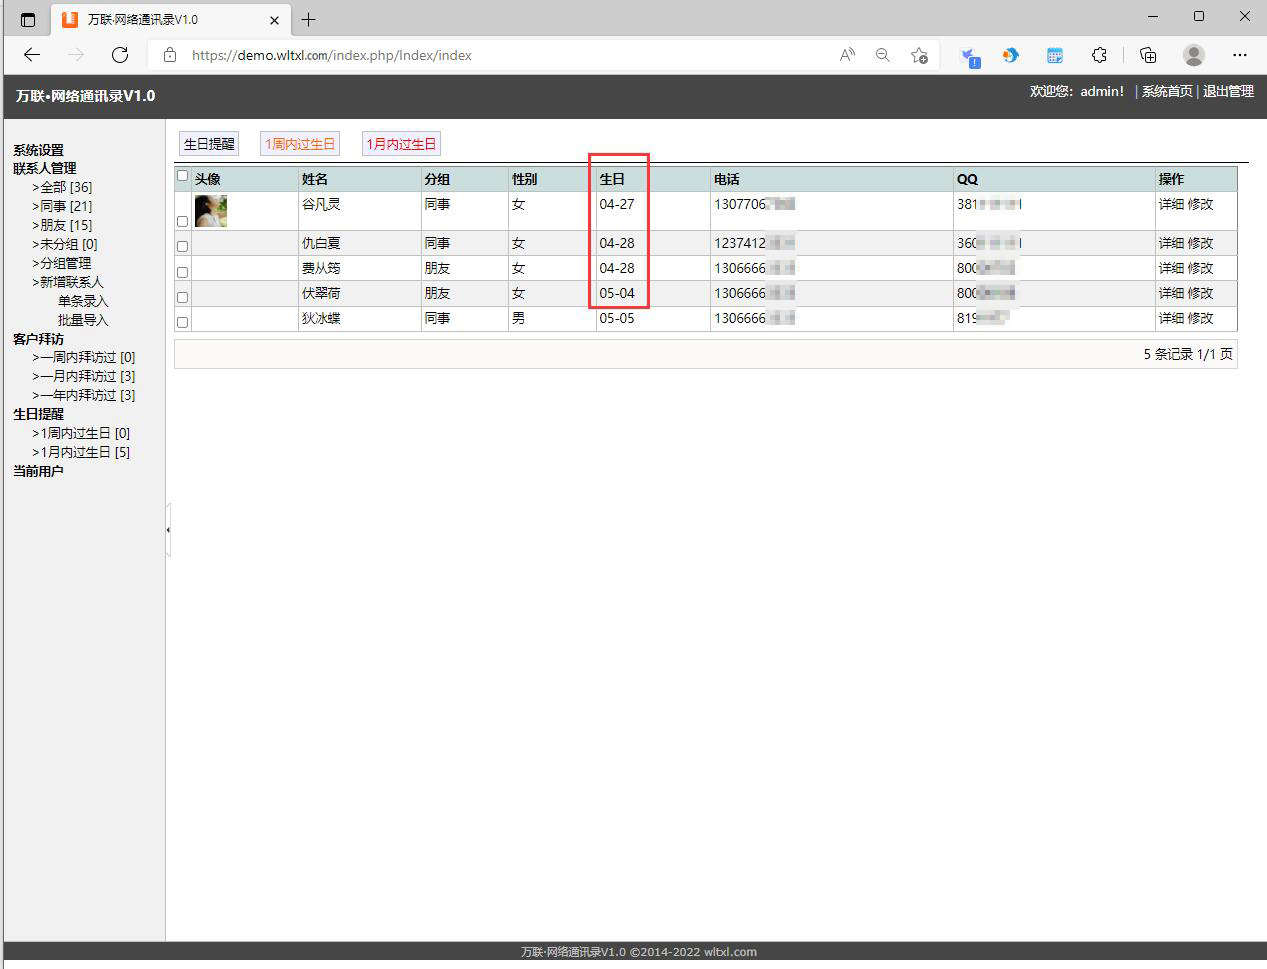Image resolution: width=1267 pixels, height=969 pixels.
Task: Switch to the 1周内过生日 tab
Action: pyautogui.click(x=300, y=144)
